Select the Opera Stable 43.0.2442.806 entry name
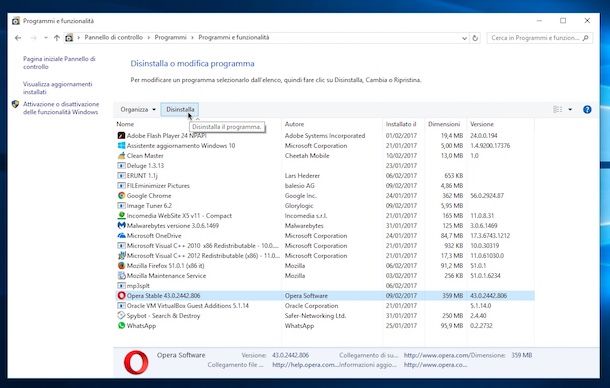This screenshot has width=610, height=388. (x=163, y=295)
